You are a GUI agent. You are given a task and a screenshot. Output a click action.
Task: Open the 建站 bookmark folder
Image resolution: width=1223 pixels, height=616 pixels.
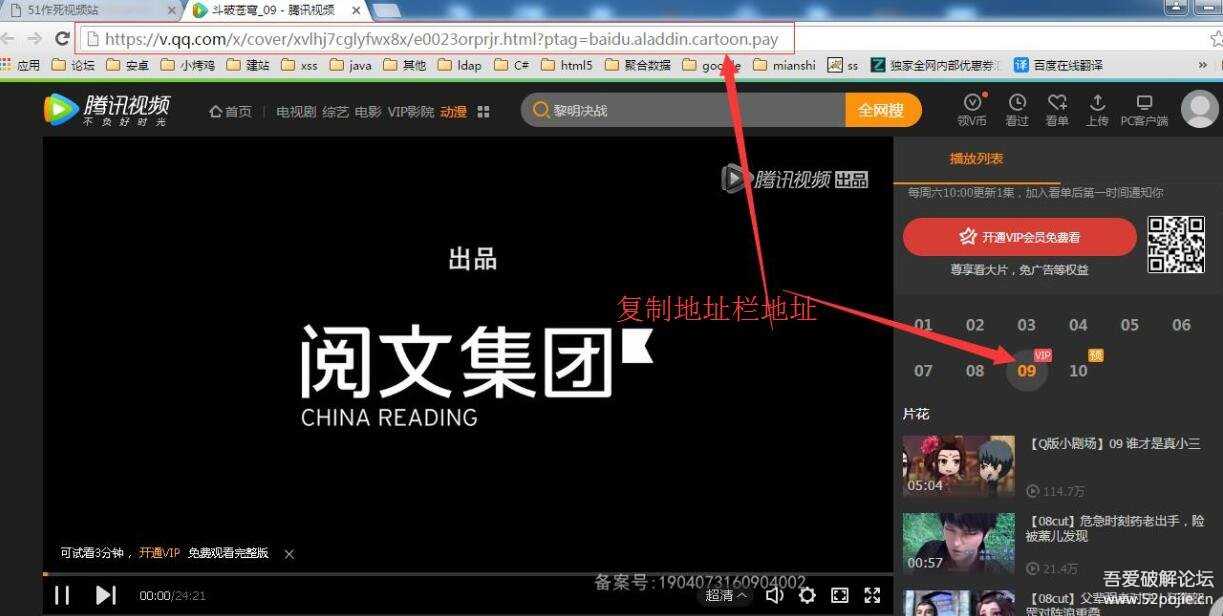pos(248,65)
